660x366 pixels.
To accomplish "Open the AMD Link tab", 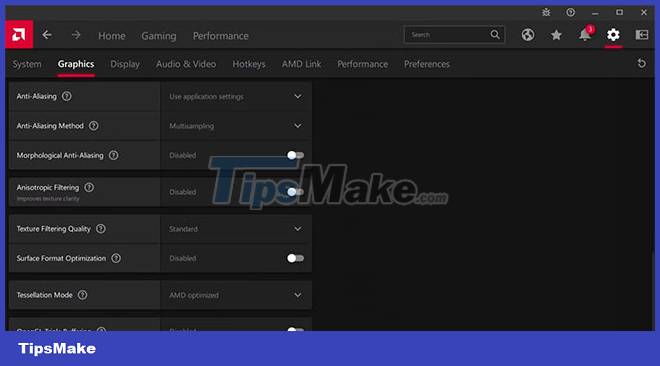I will click(301, 64).
